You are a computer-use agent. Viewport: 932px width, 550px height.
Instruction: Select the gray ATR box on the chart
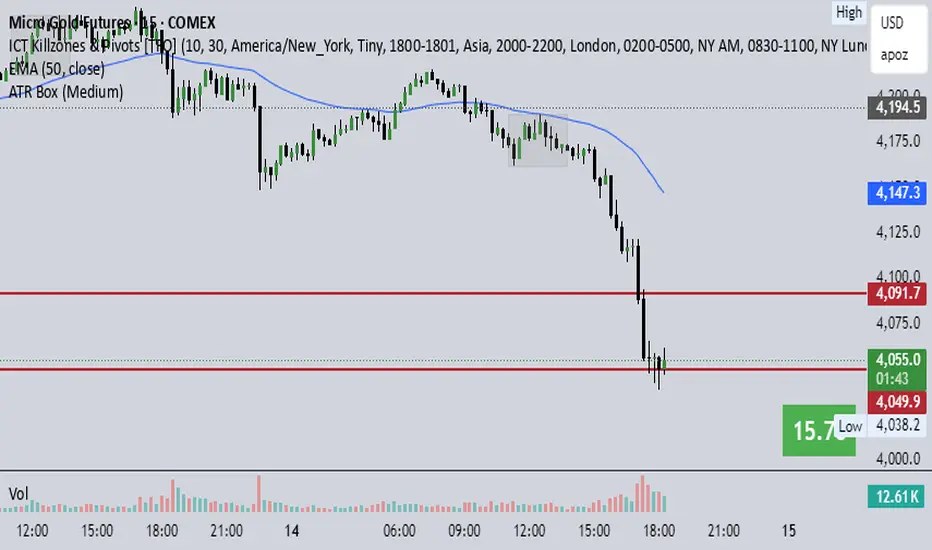coord(538,140)
